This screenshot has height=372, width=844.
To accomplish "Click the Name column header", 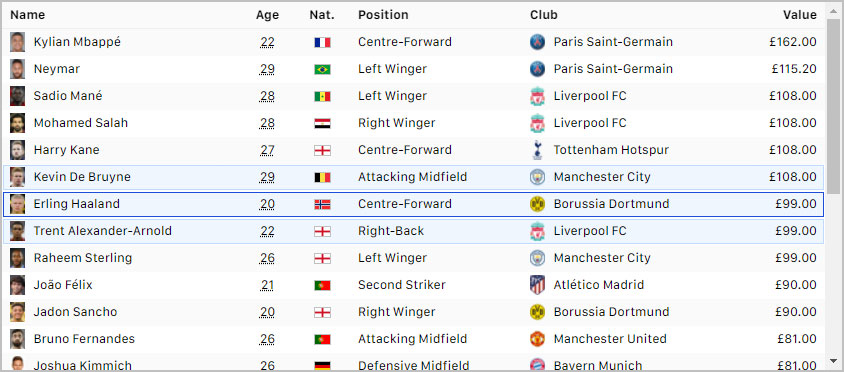I will [x=27, y=15].
